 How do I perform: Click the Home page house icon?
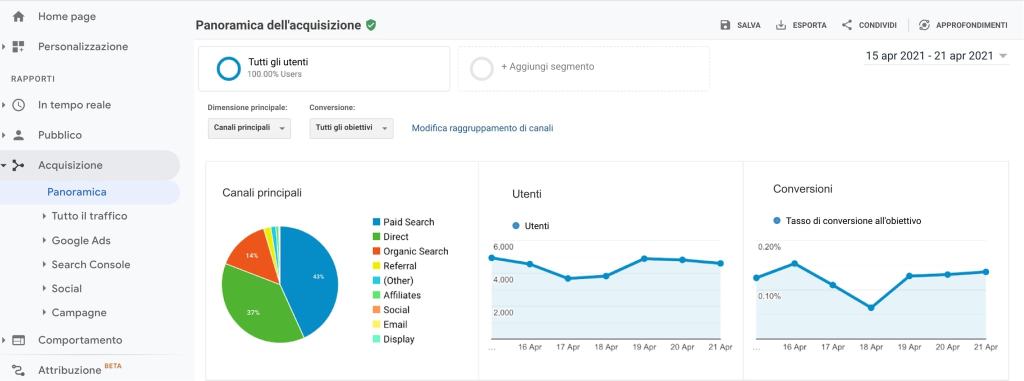[x=18, y=16]
